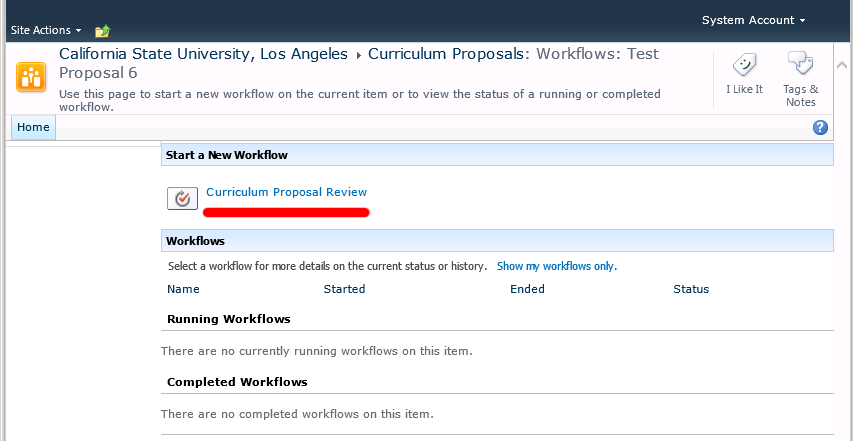Open the Site Actions menu
Viewport: 853px width, 441px height.
pos(45,31)
